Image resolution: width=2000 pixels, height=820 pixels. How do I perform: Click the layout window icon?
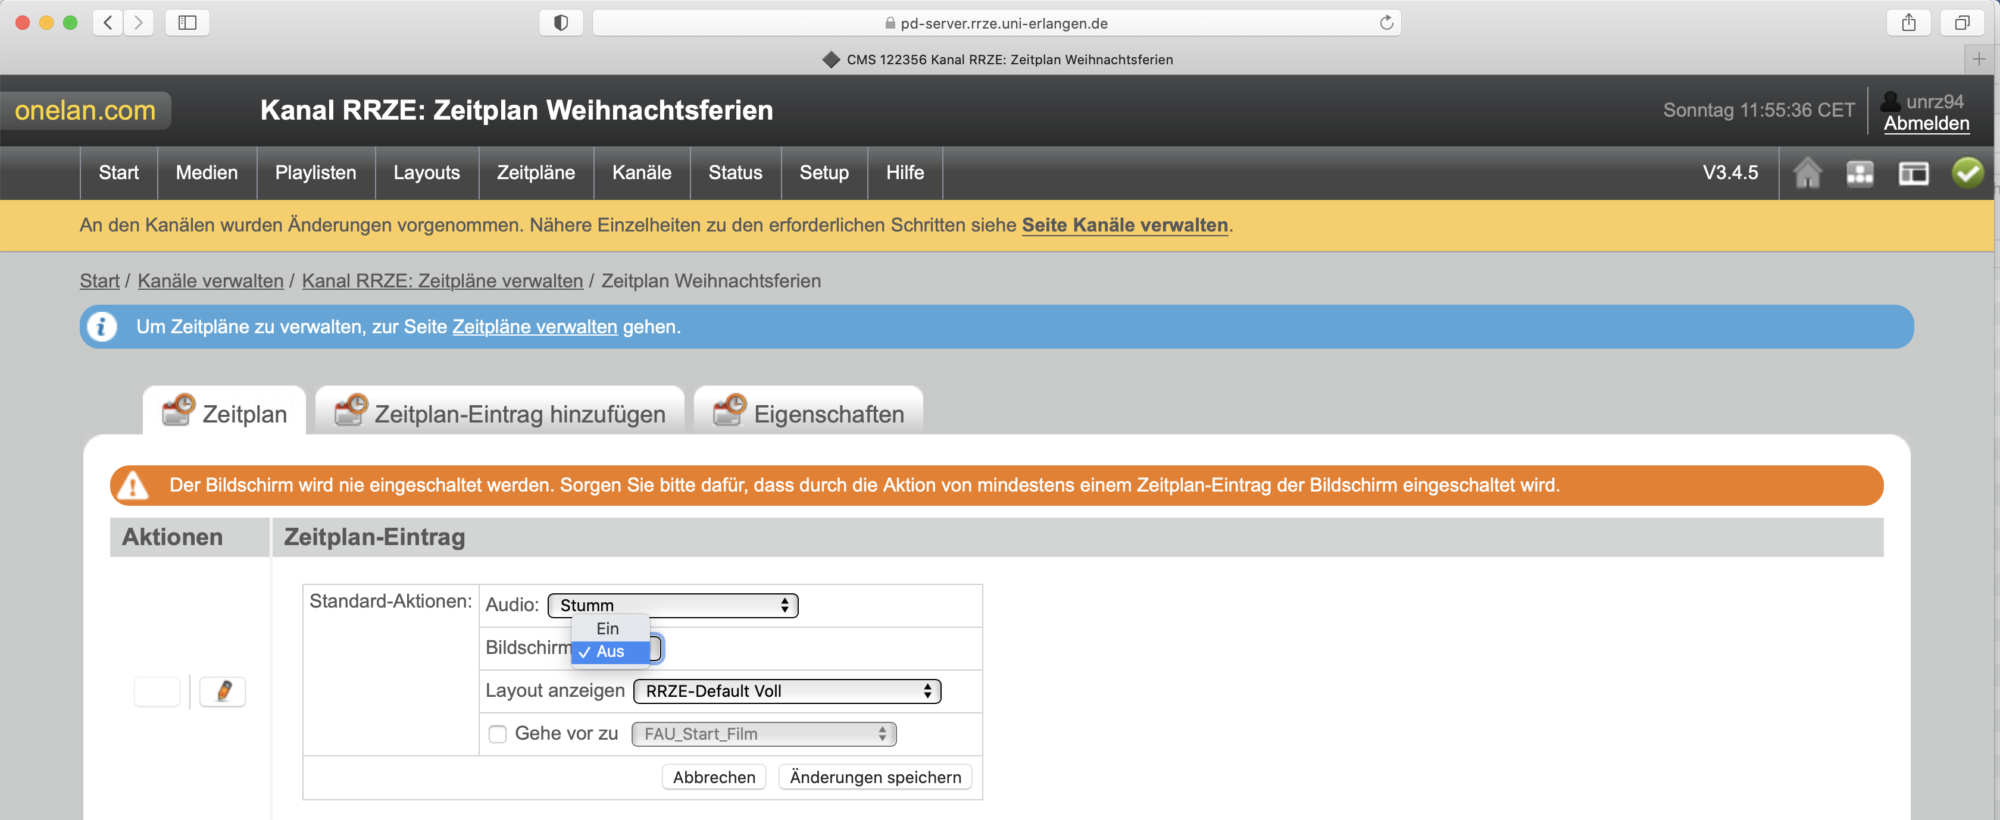coord(1913,173)
